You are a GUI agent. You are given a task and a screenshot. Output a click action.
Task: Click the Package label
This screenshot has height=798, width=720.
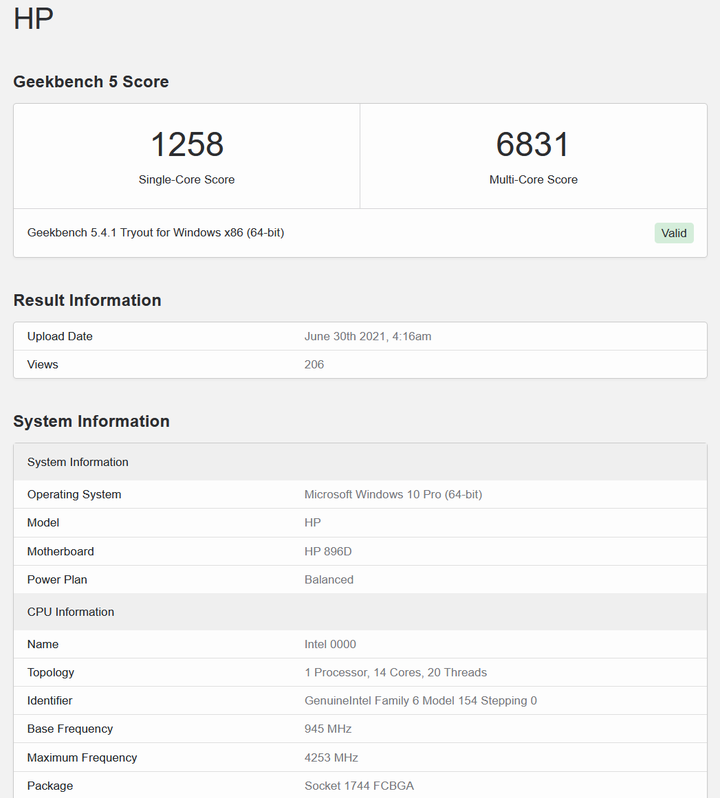(50, 786)
